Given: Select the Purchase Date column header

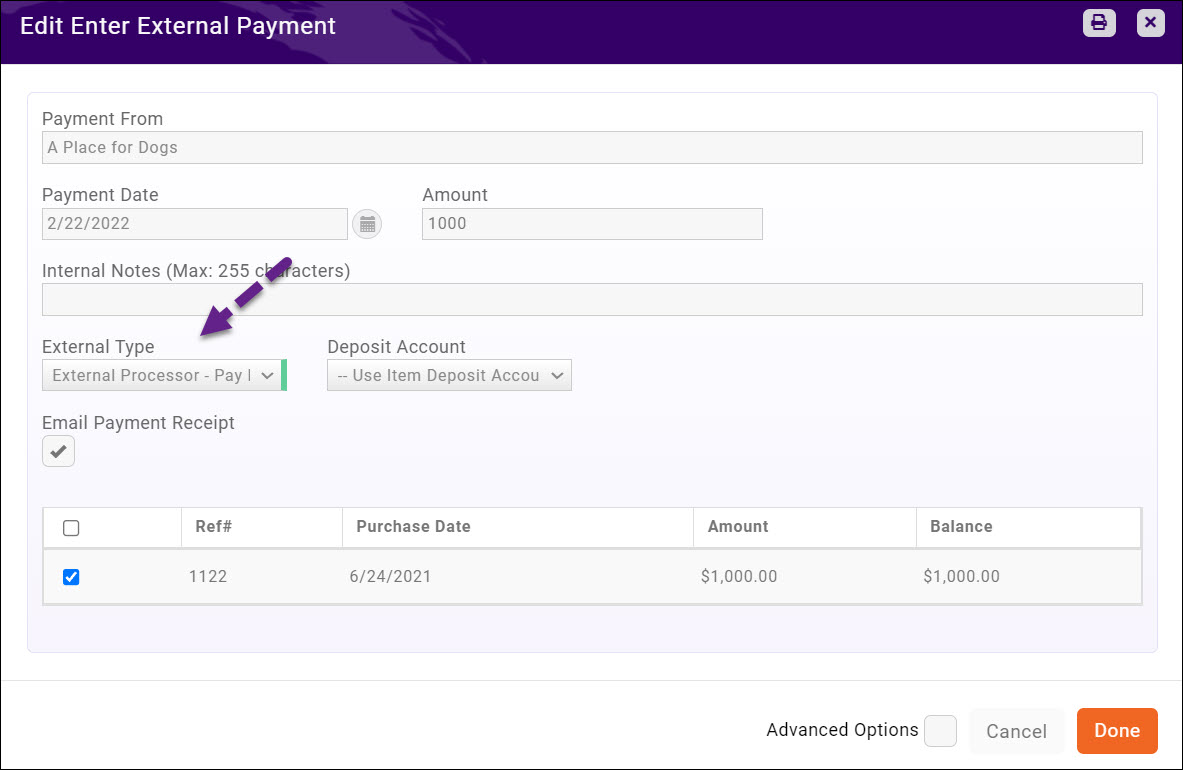Looking at the screenshot, I should pyautogui.click(x=413, y=527).
